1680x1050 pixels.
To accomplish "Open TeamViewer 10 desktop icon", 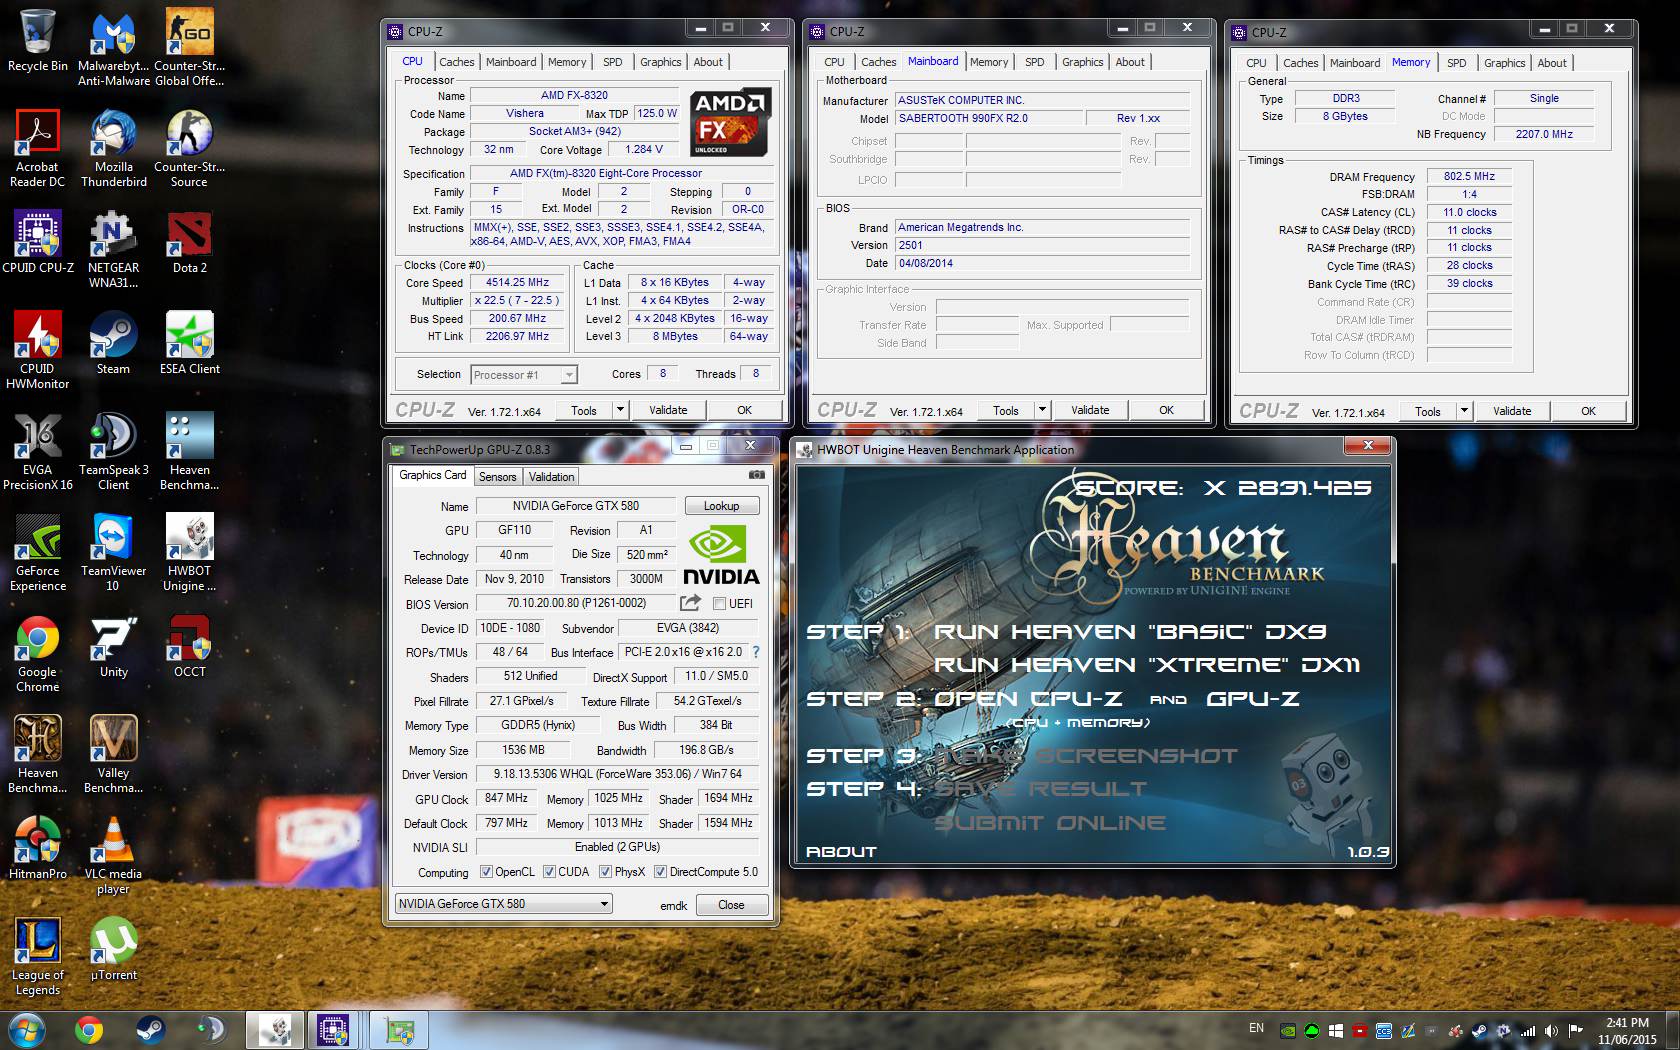I will (x=114, y=553).
